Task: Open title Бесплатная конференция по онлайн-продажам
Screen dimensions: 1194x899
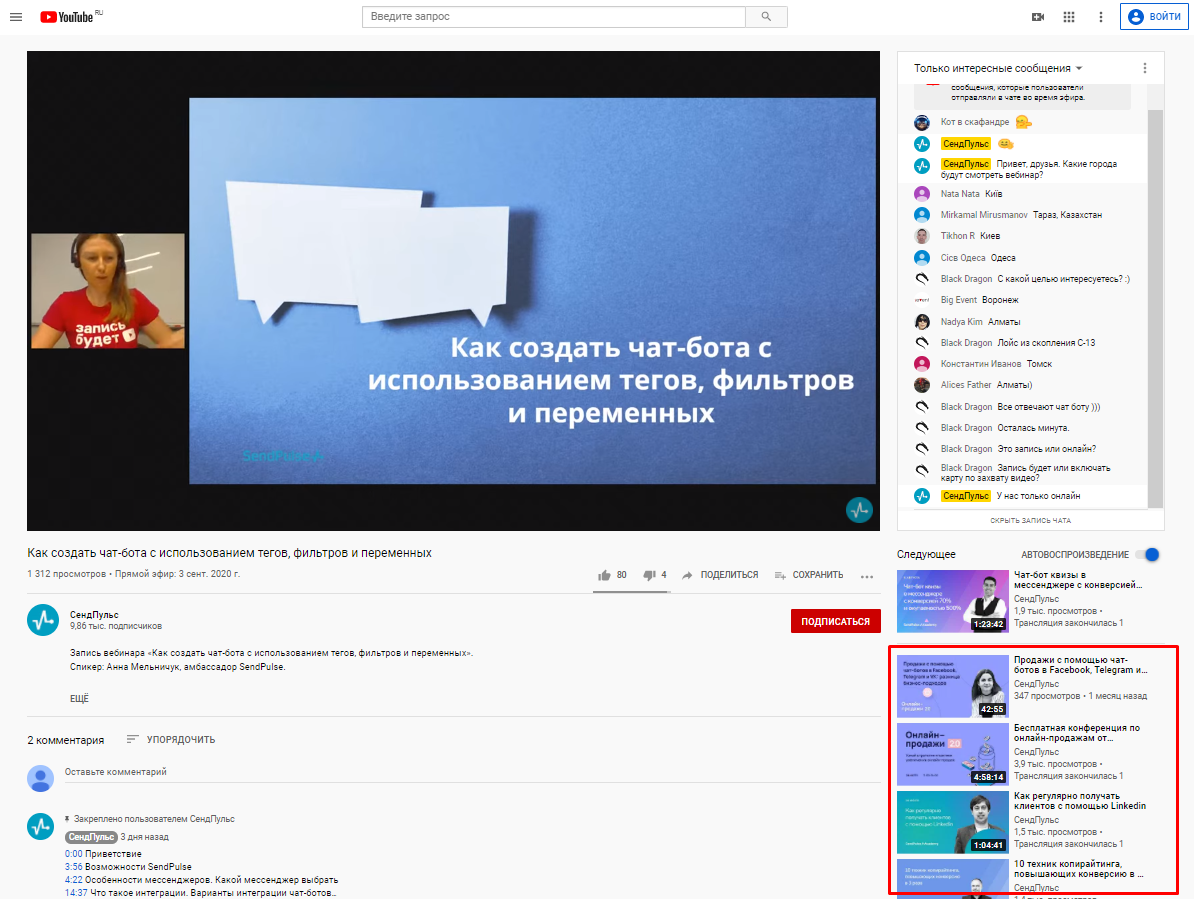Action: click(x=1077, y=733)
